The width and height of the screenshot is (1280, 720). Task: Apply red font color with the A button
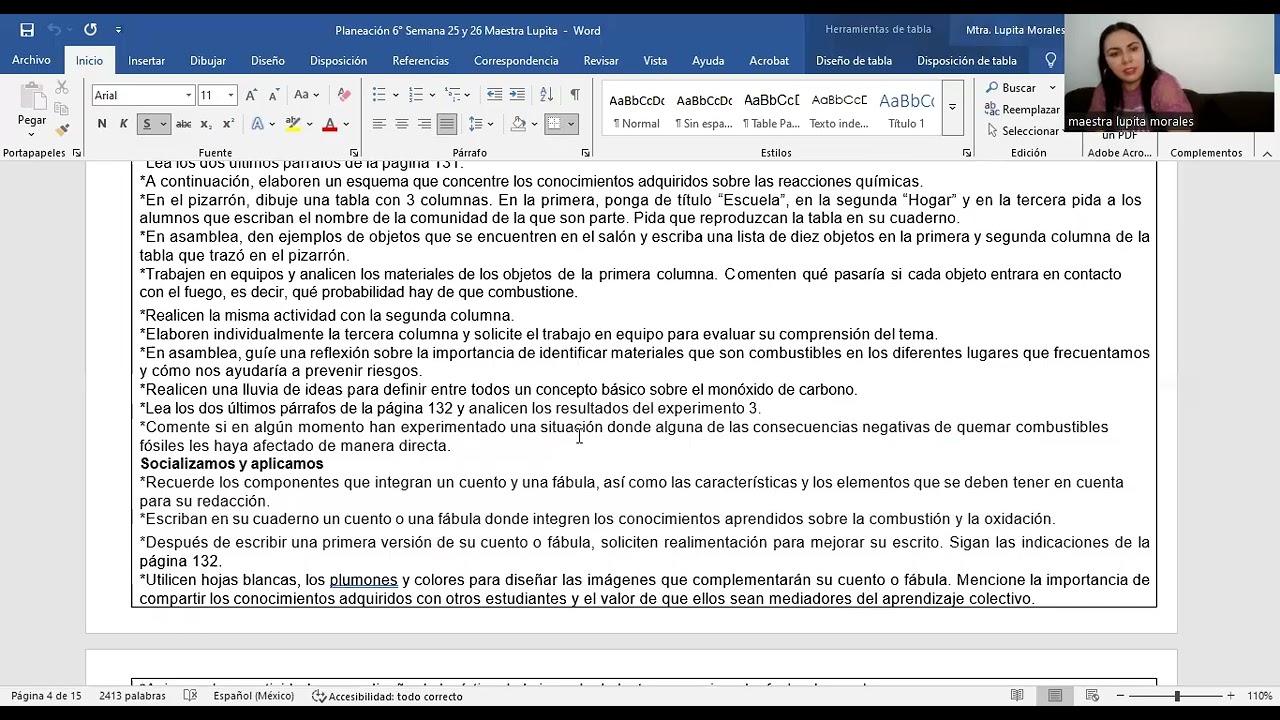point(329,124)
